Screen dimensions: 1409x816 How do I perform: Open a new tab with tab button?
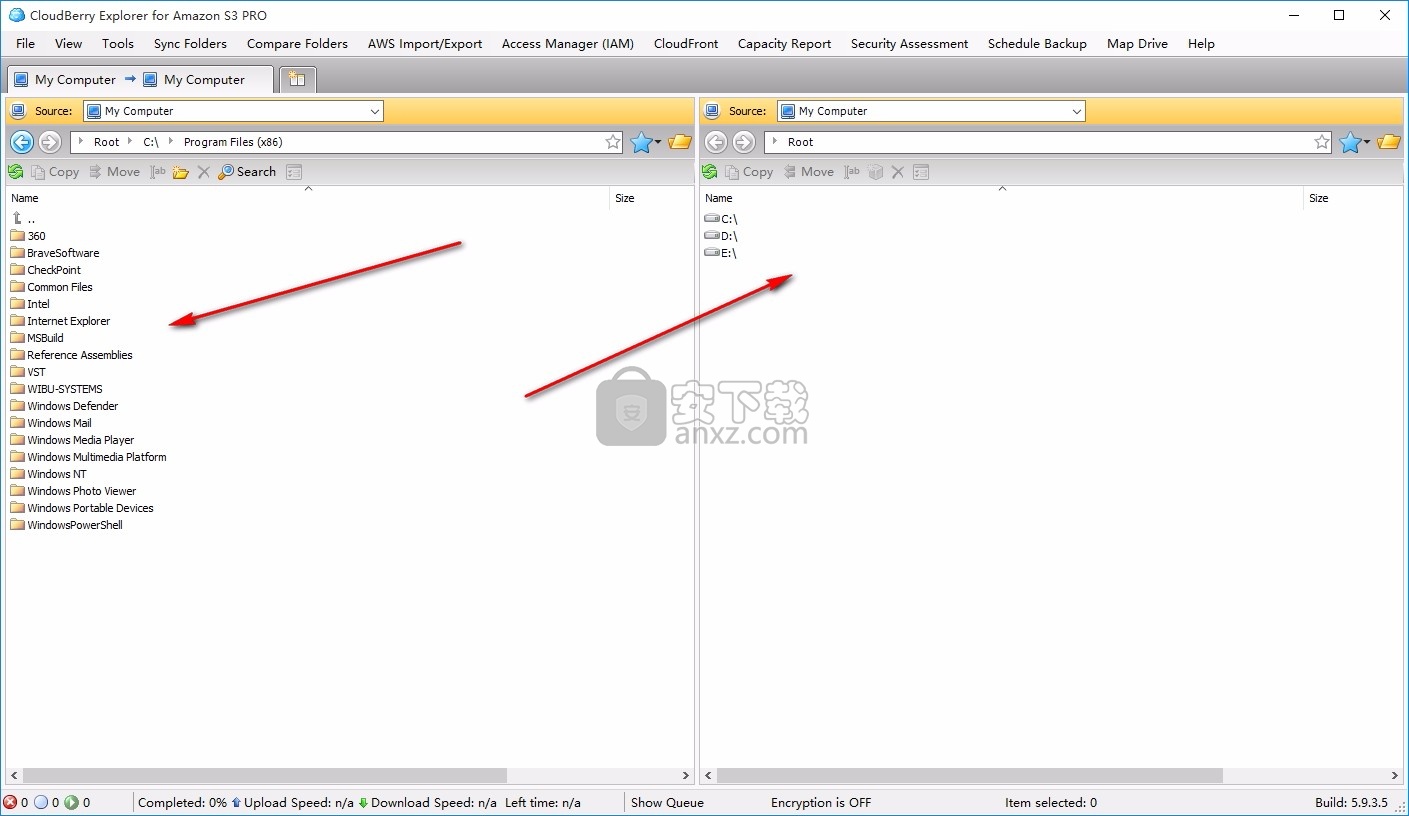(297, 80)
